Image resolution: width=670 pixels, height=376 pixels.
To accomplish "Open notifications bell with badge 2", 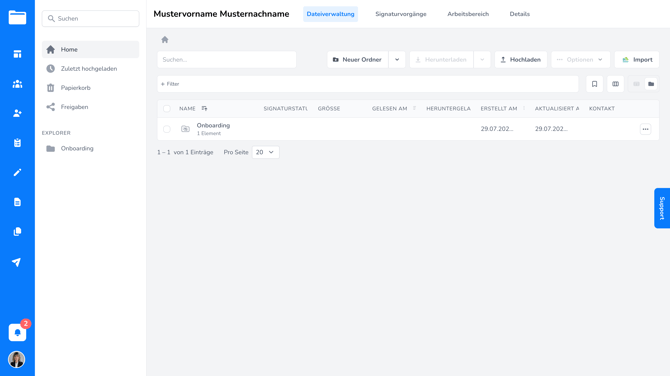I will tap(17, 332).
